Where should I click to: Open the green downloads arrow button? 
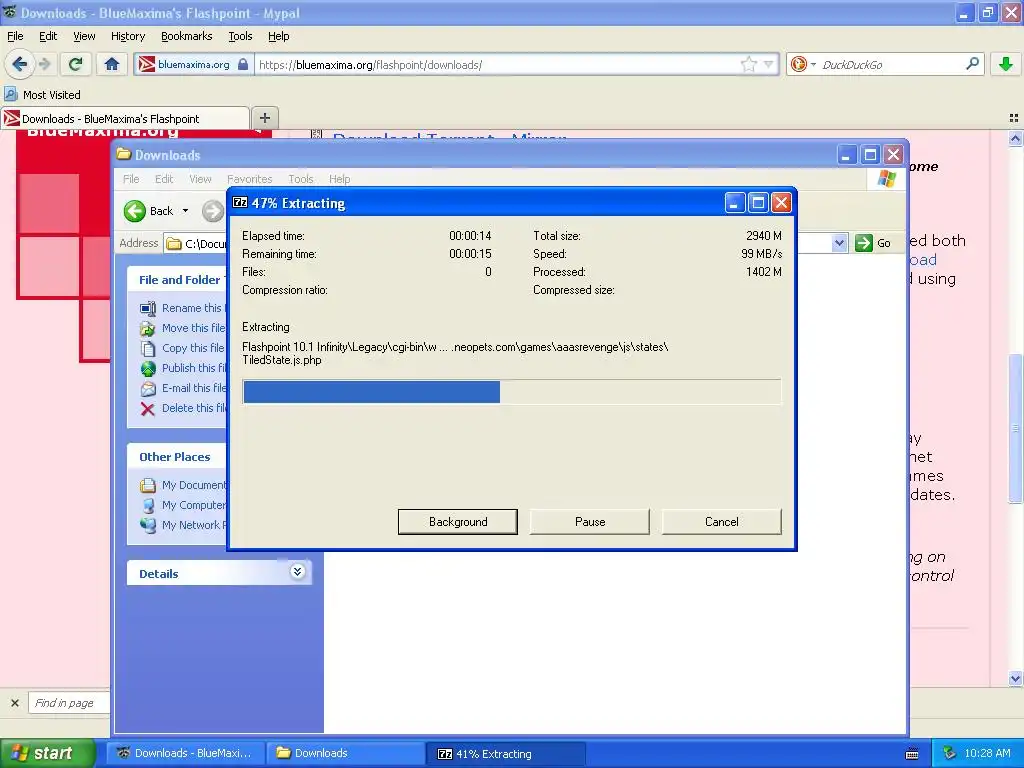tap(1006, 64)
